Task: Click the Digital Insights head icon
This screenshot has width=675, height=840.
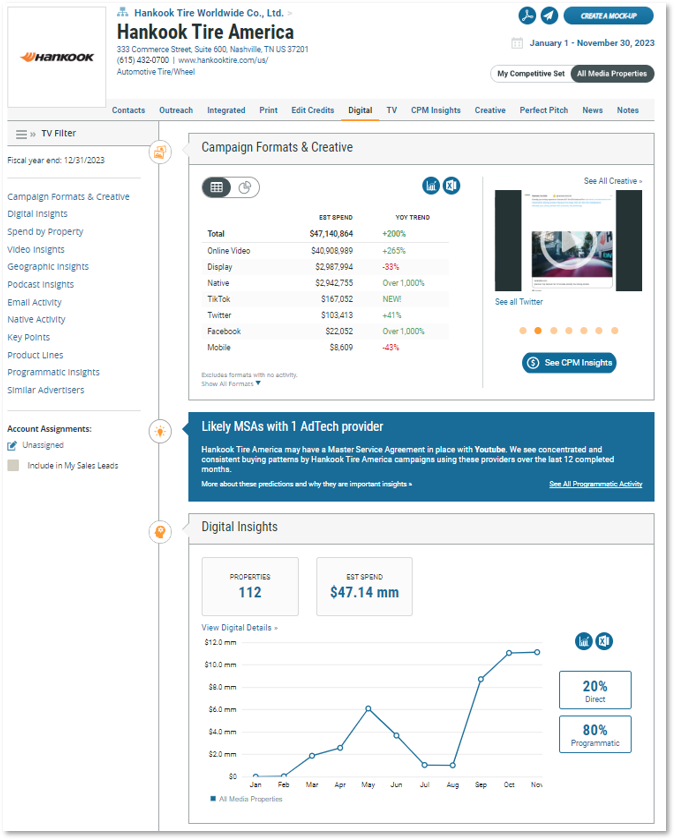Action: 160,532
